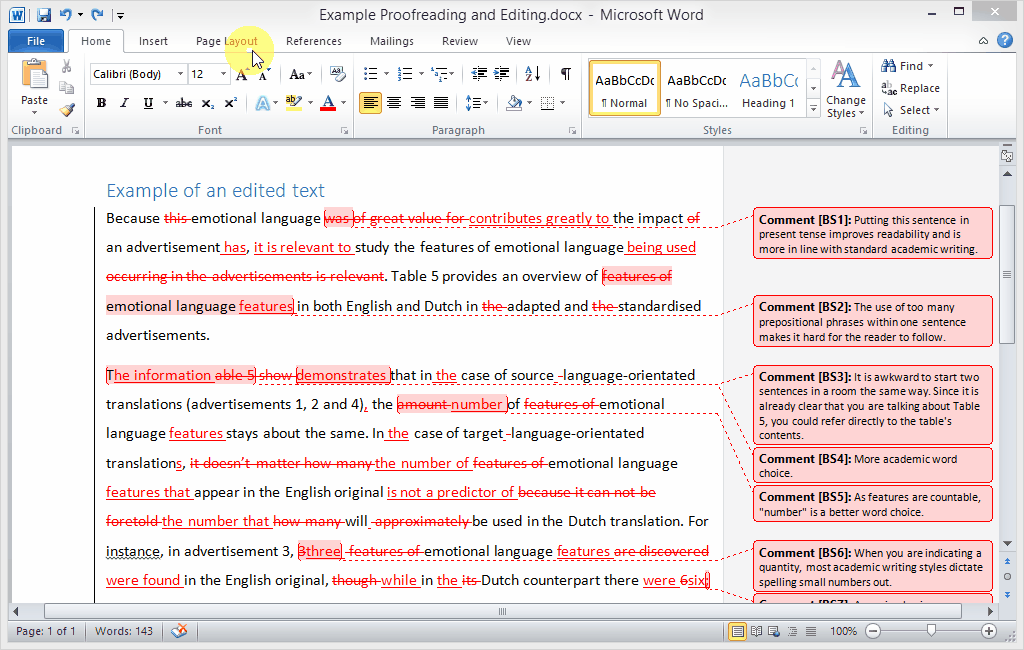The image size is (1024, 650).
Task: Switch to the Review tab
Action: [460, 41]
